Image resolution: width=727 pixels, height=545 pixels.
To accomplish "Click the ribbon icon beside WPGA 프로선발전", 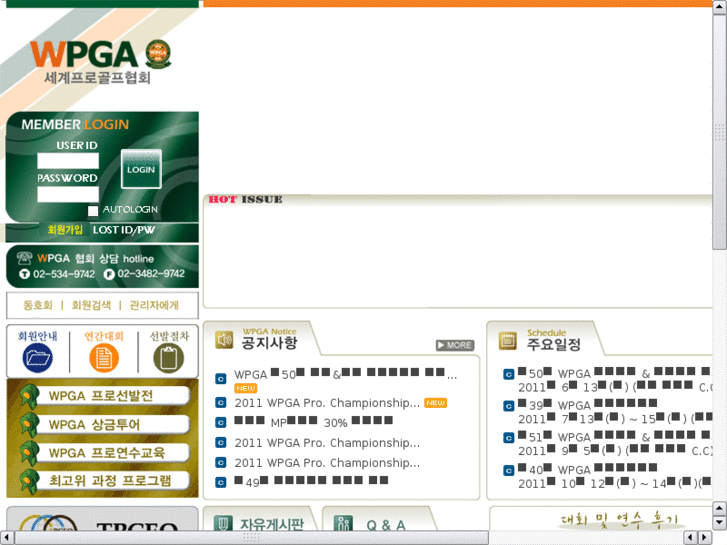I will [x=29, y=396].
